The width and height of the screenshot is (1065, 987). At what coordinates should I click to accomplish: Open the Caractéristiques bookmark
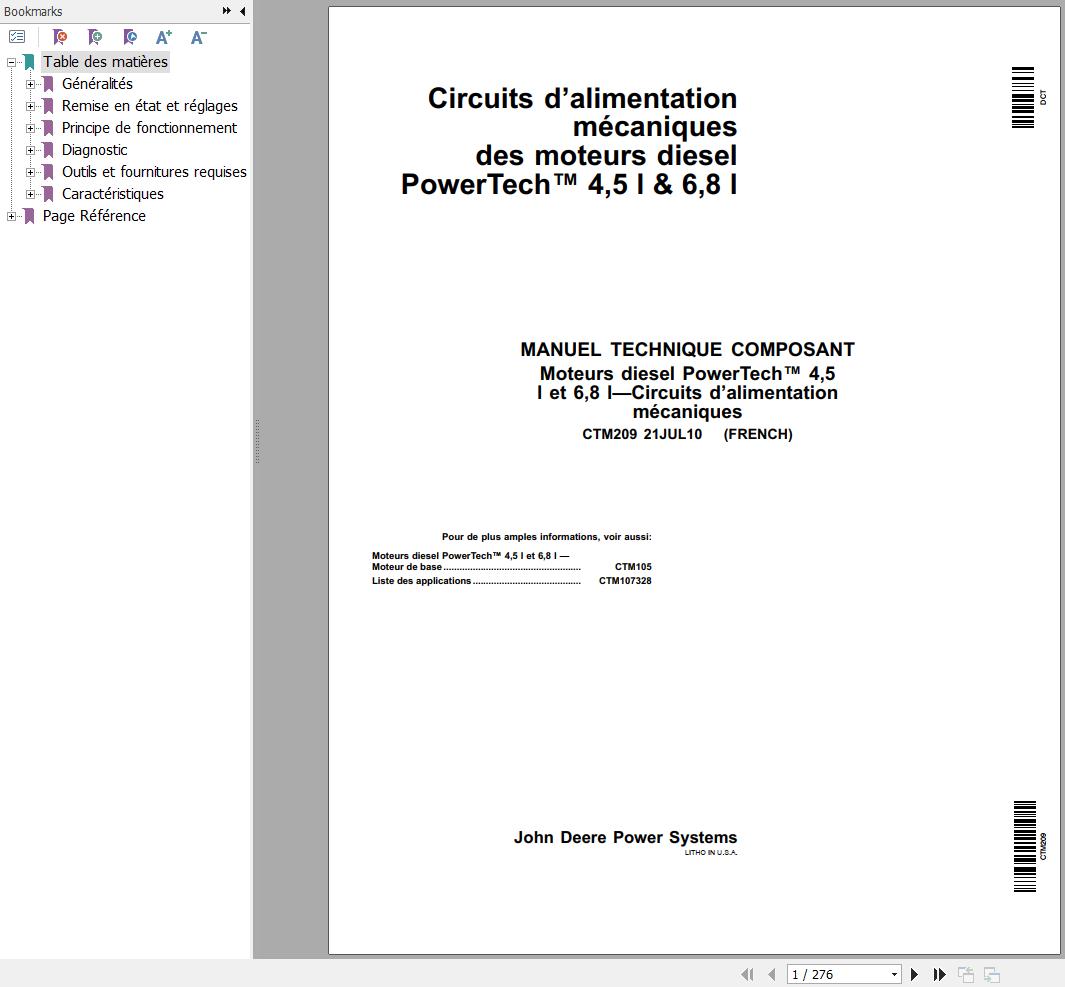point(113,194)
